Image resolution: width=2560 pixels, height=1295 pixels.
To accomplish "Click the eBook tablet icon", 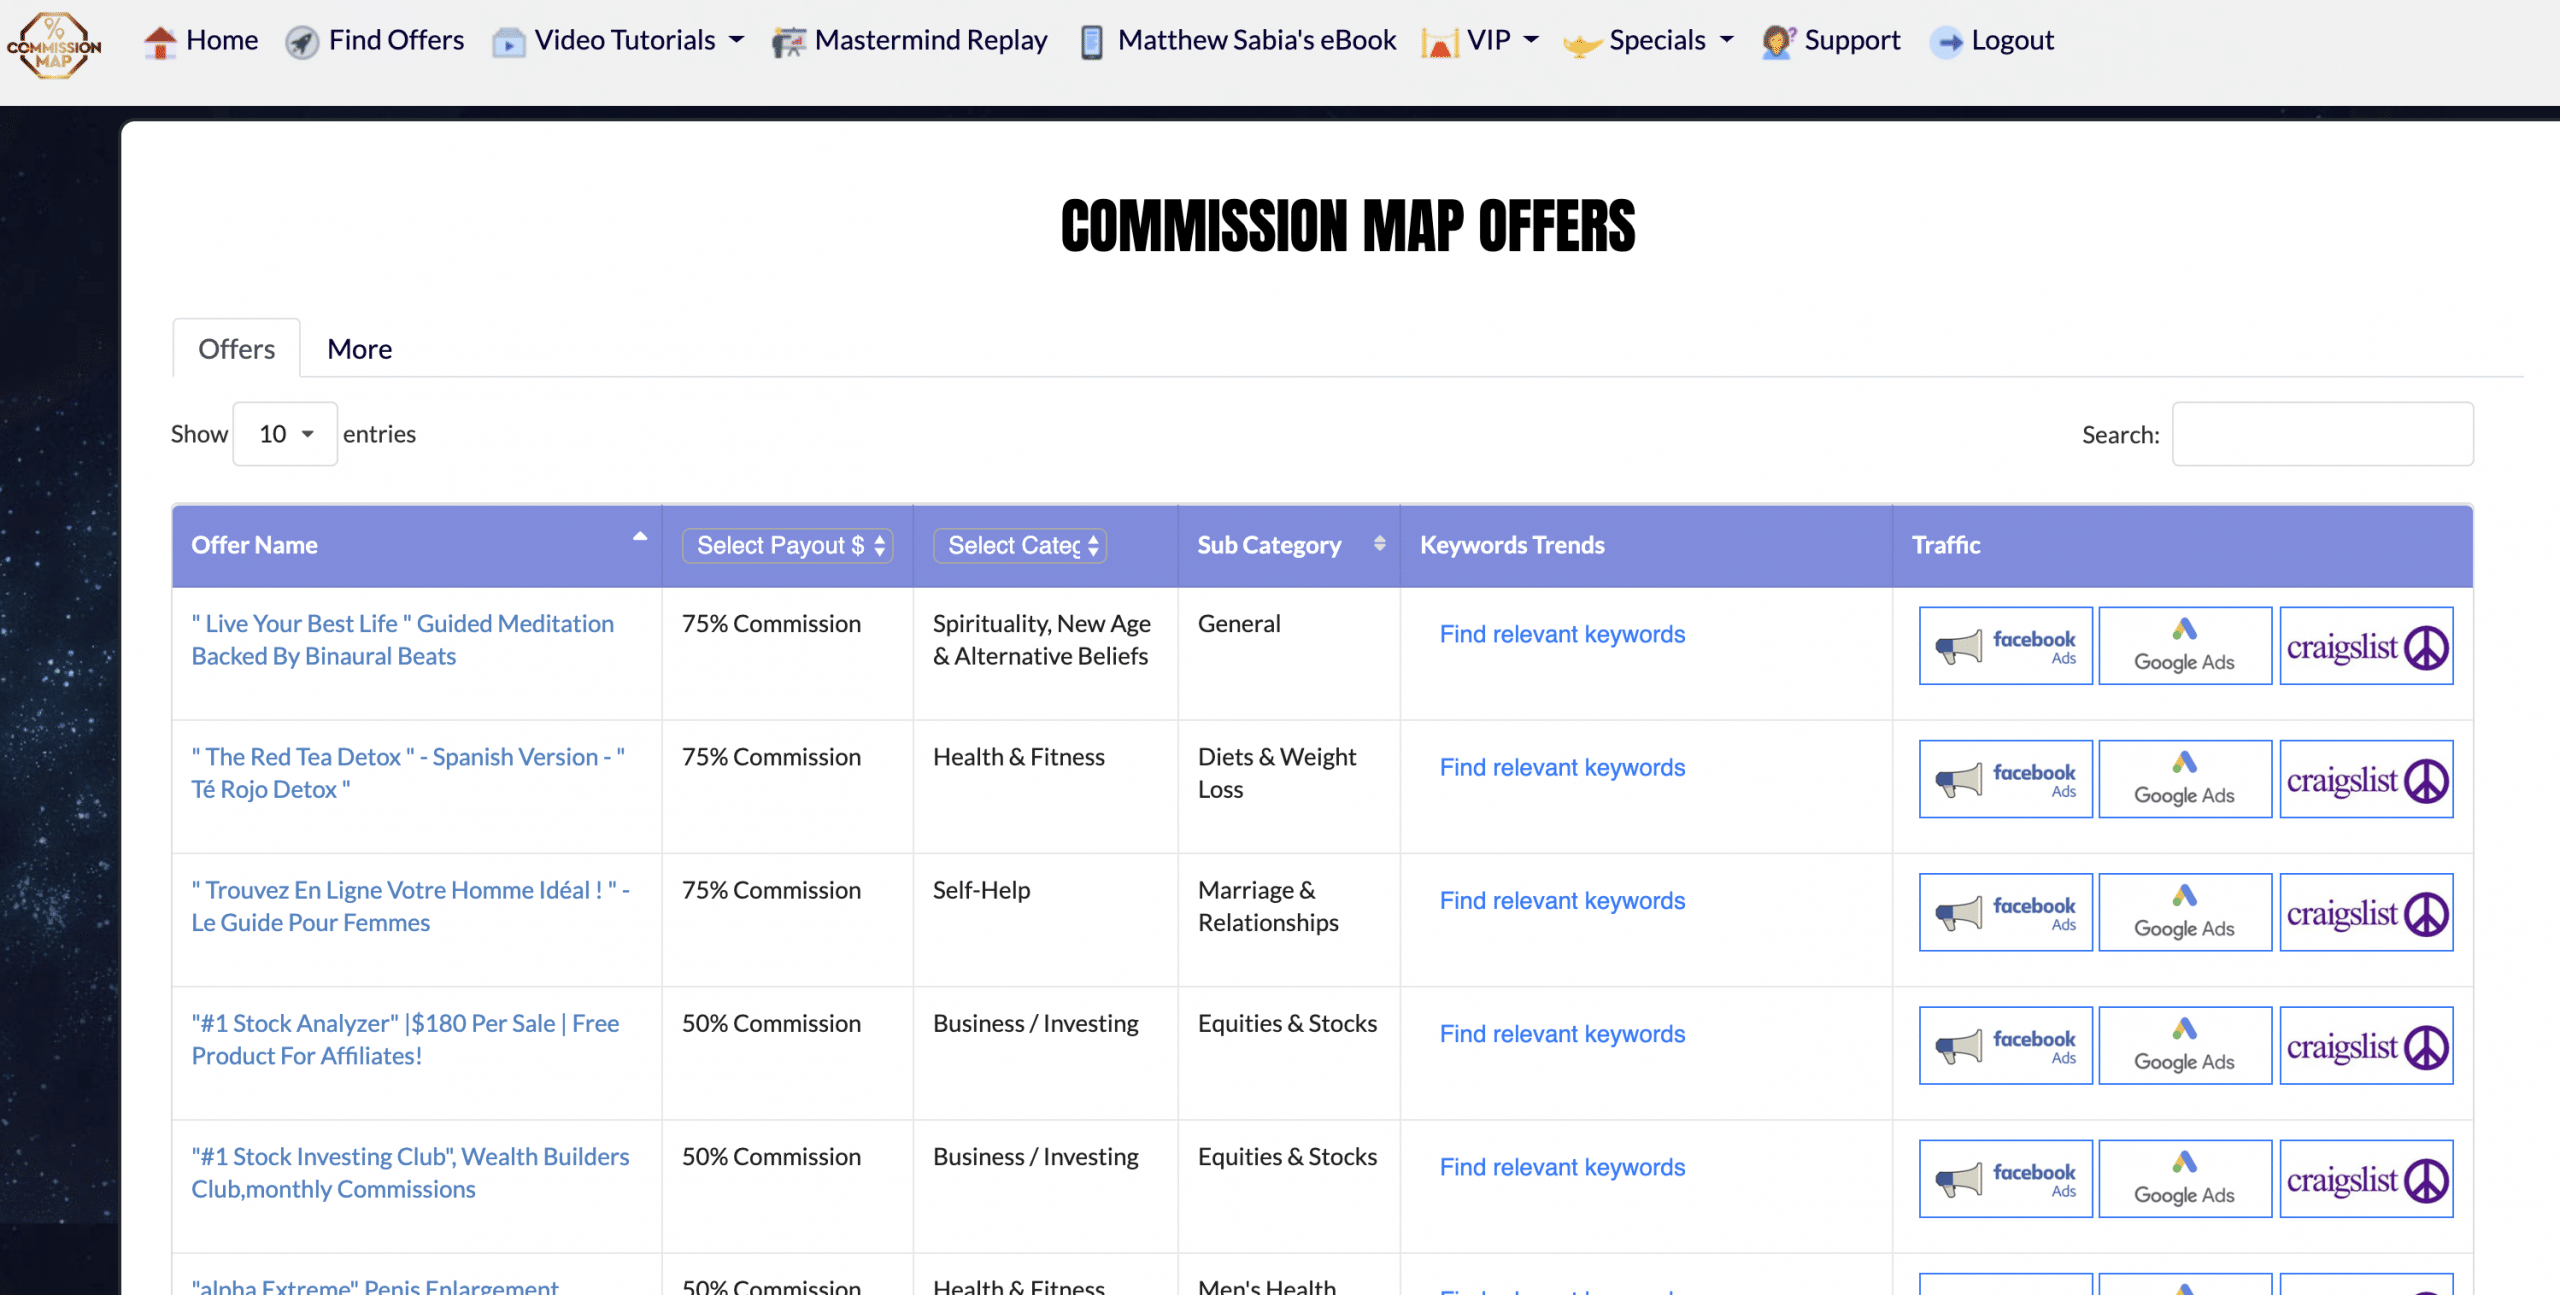I will coord(1092,42).
